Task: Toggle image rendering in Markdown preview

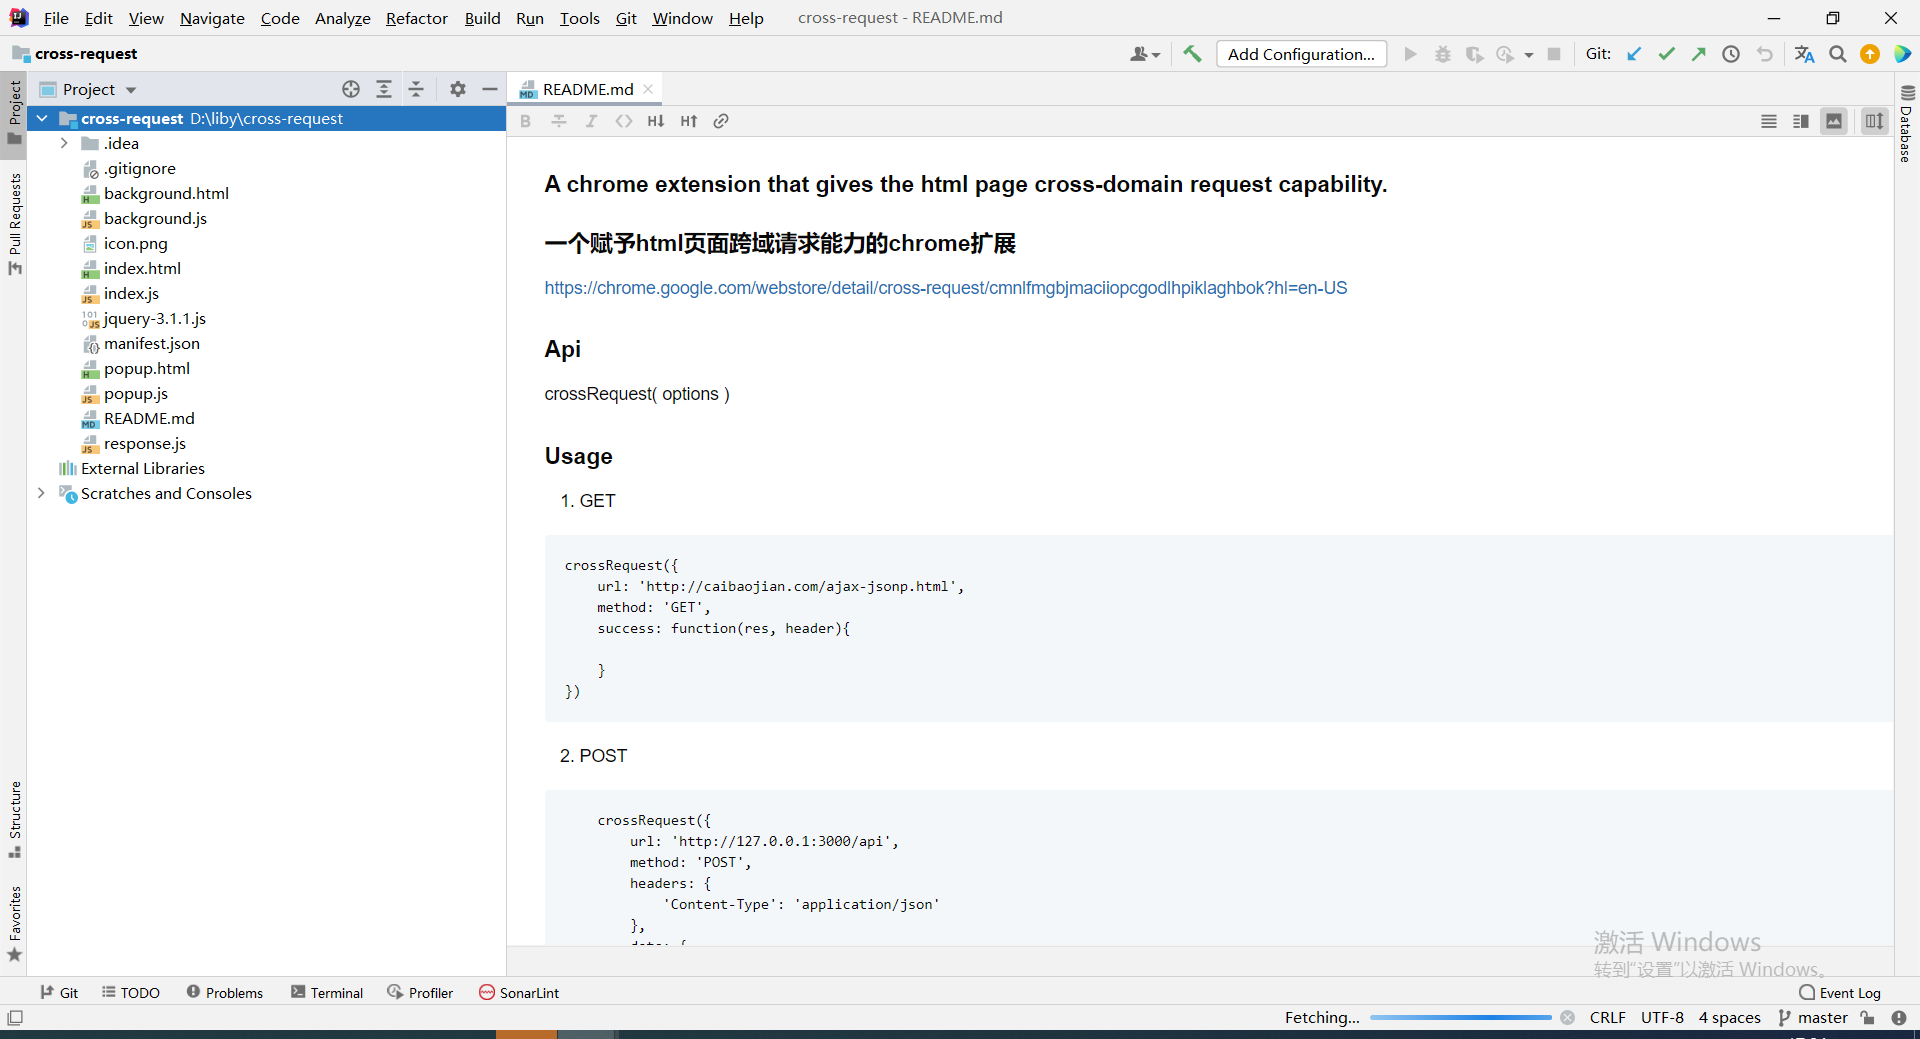Action: 1834,121
